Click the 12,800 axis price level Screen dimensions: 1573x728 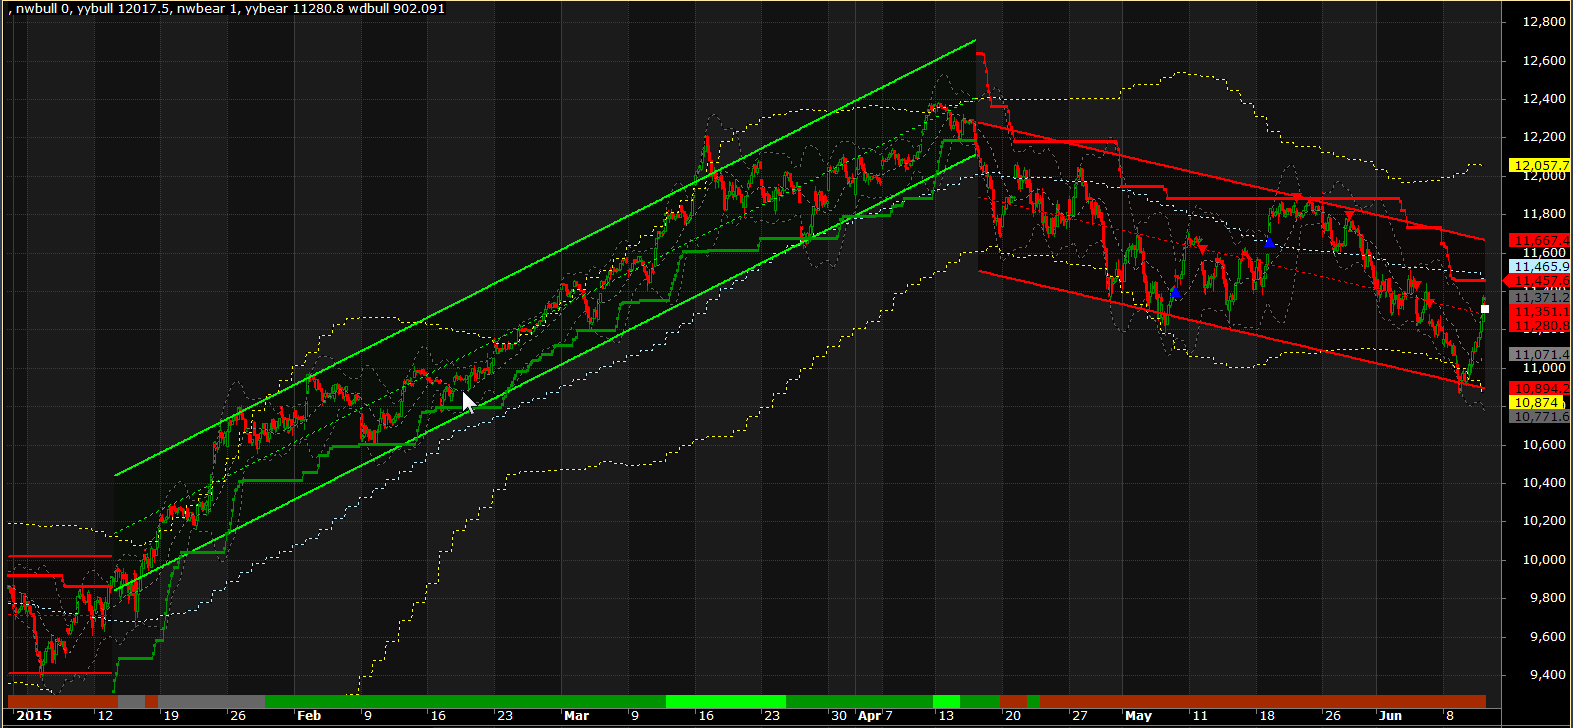point(1544,22)
